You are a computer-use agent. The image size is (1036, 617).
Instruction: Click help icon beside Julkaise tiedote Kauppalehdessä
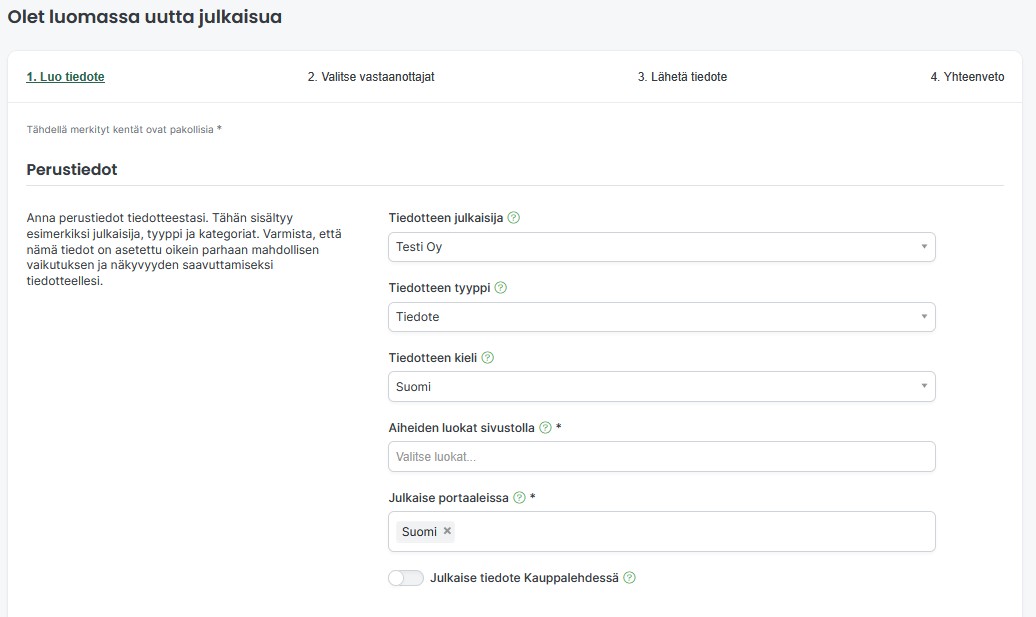[630, 577]
